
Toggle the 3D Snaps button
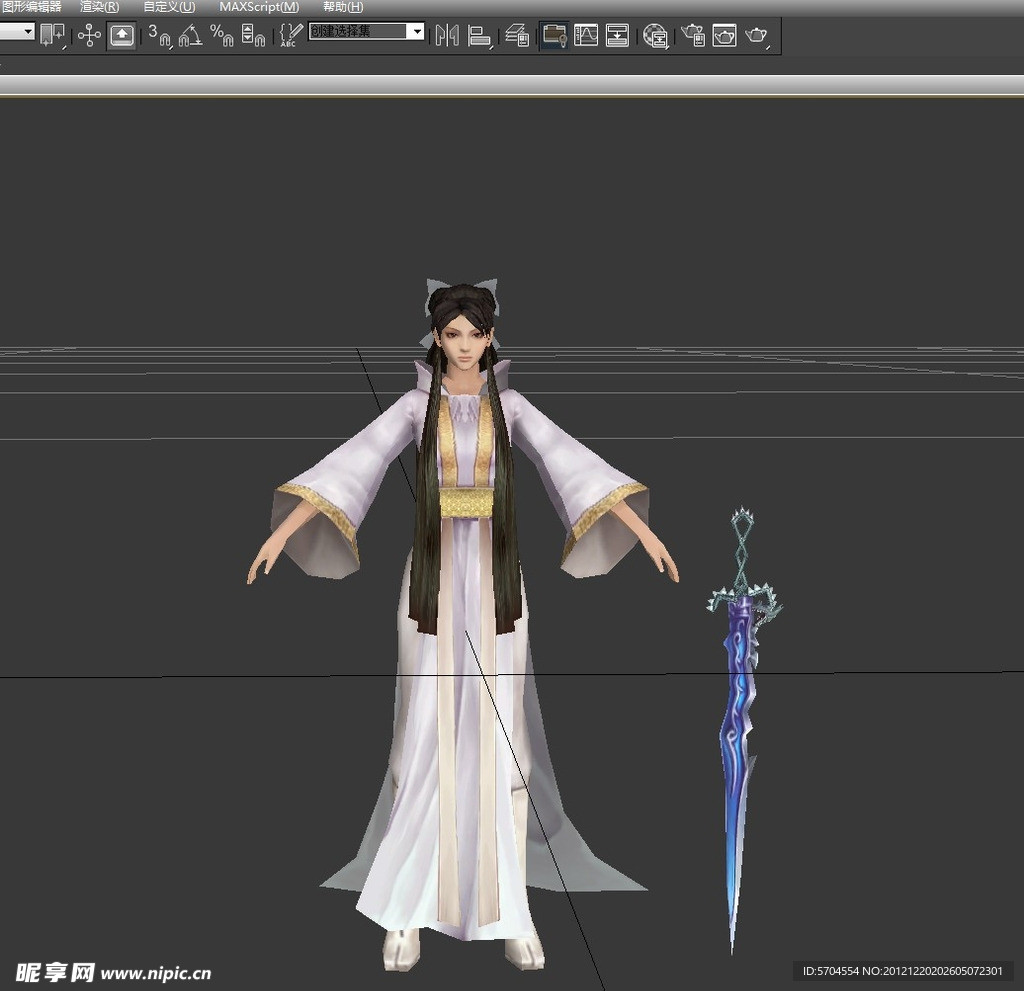[x=159, y=35]
